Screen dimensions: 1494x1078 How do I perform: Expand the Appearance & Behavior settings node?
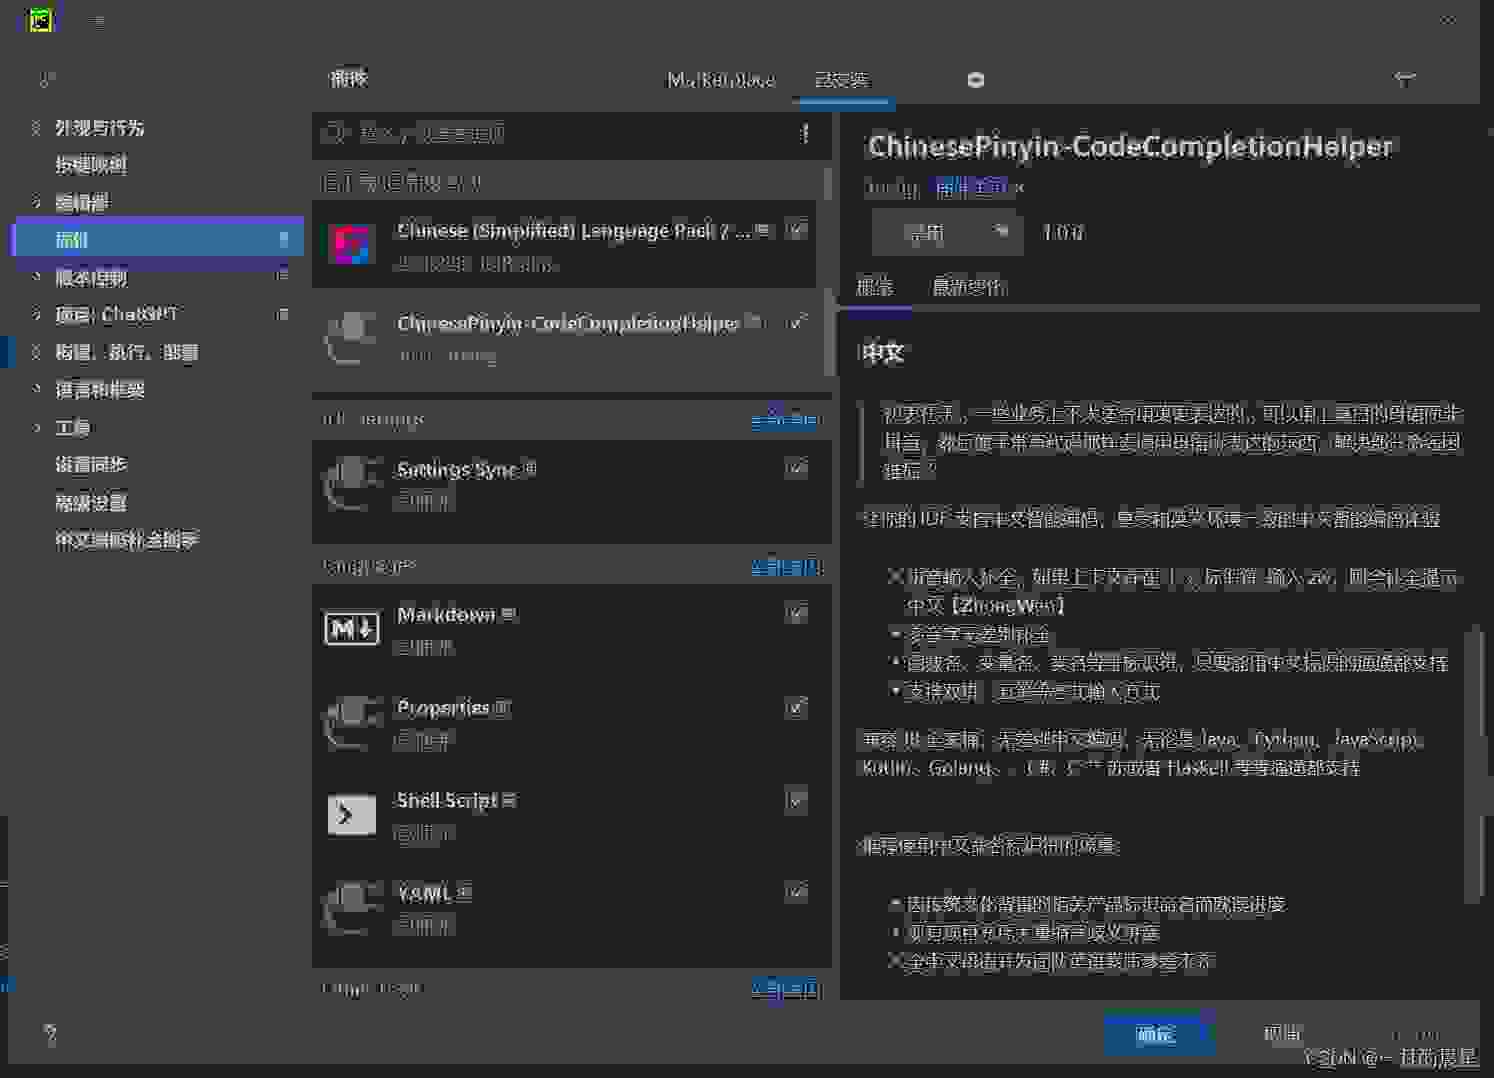tap(36, 128)
